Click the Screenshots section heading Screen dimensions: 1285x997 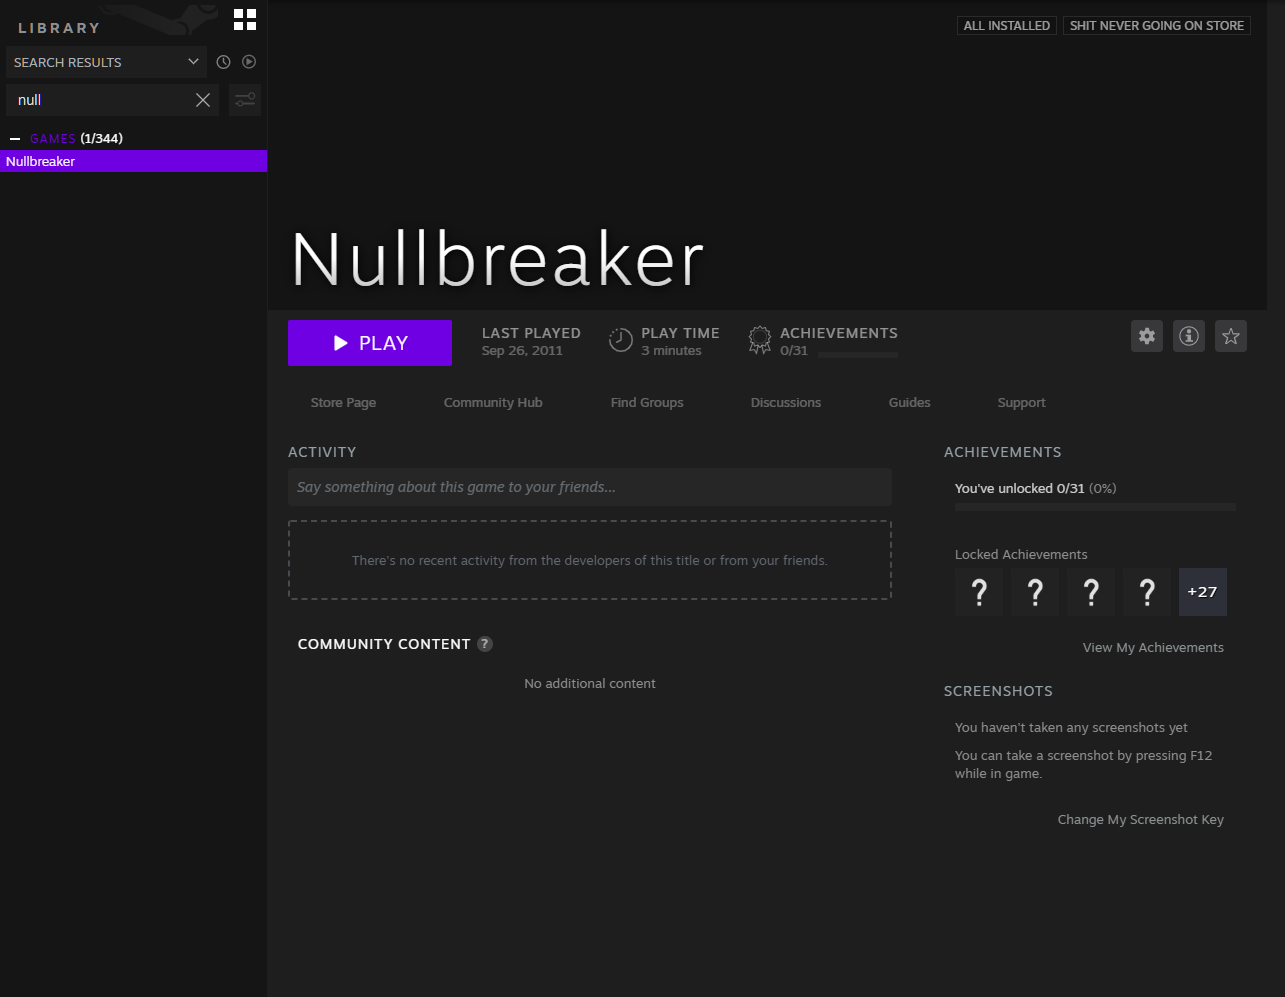pyautogui.click(x=998, y=691)
